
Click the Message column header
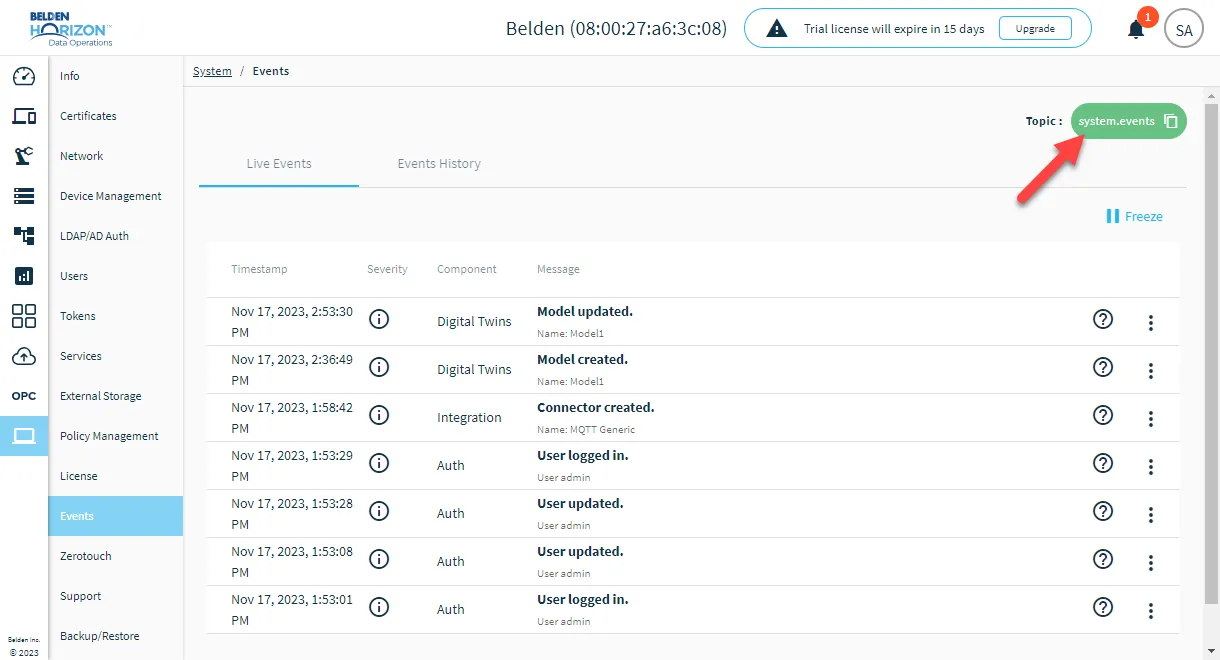pos(558,269)
